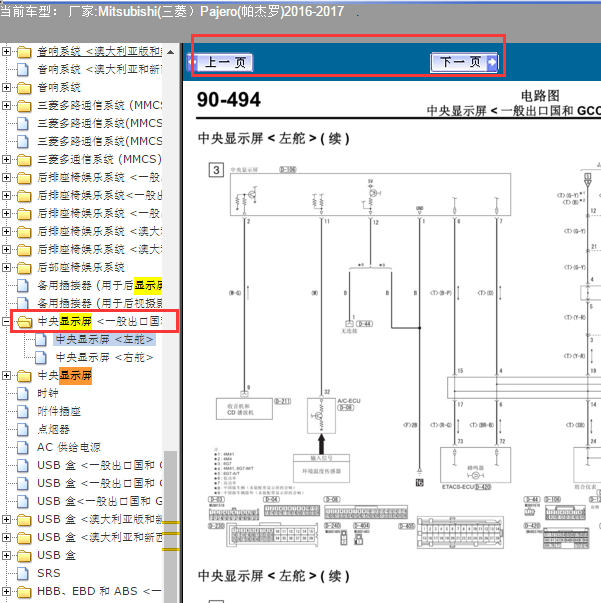Collapse the 中央显示屏 <一般出口国 folder node
601x603 pixels.
[6, 321]
